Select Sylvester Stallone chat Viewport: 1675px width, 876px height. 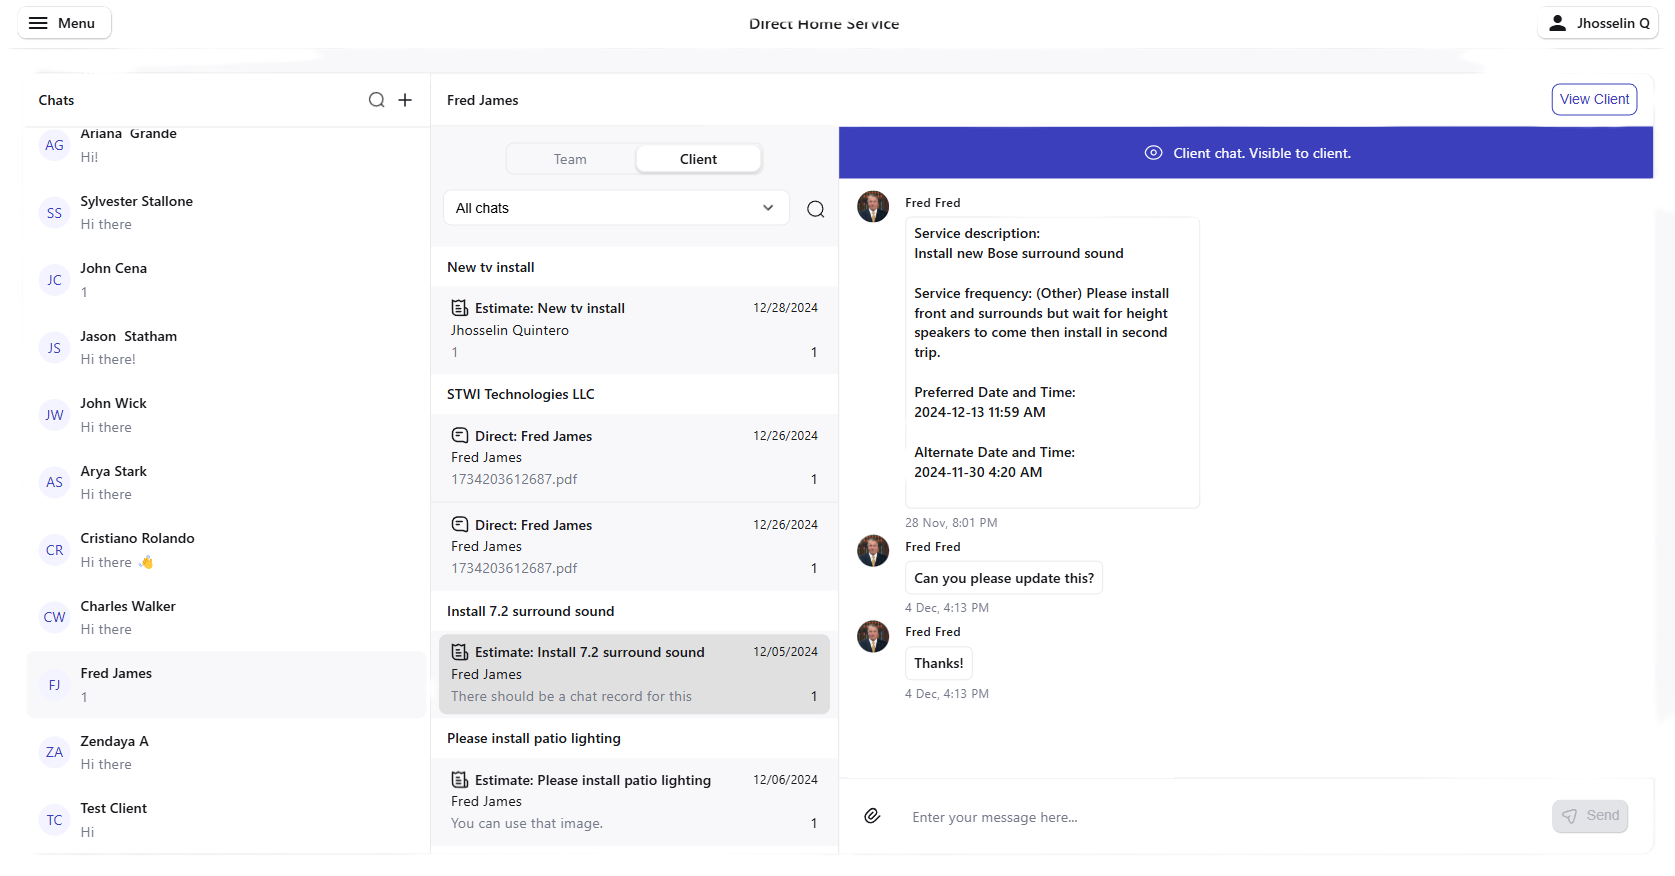pos(226,213)
